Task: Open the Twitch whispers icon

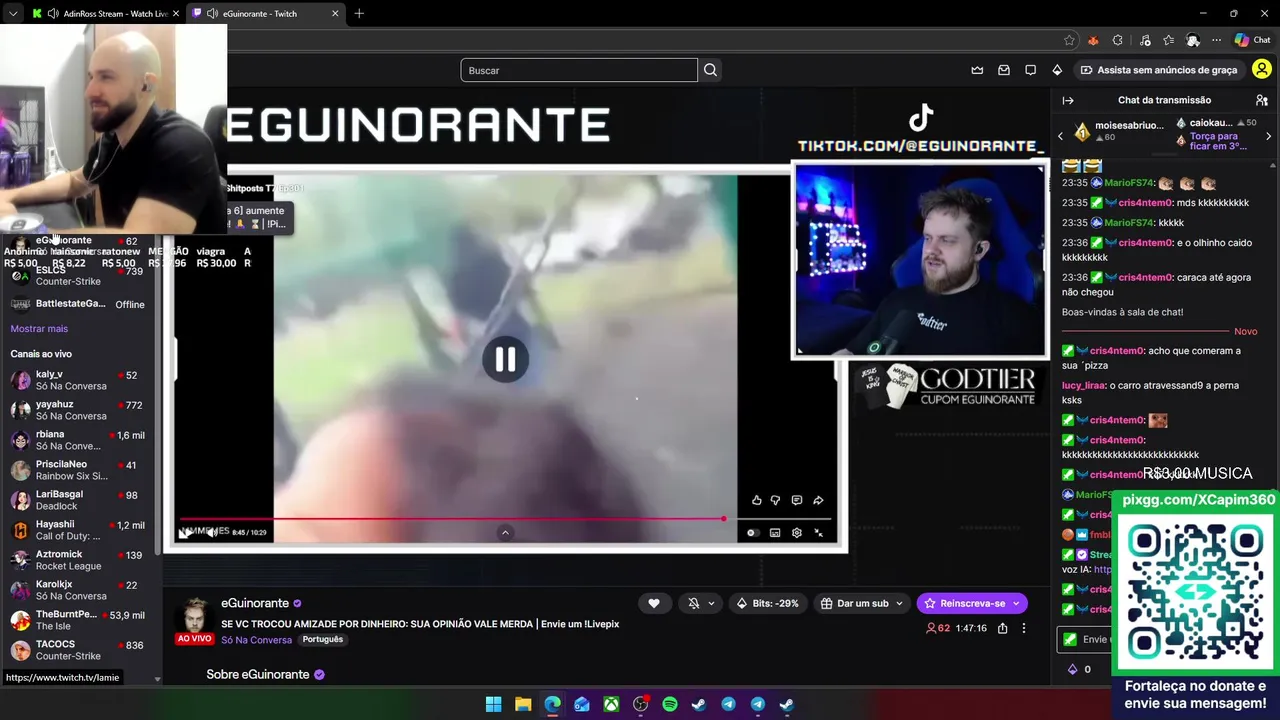Action: point(1030,70)
